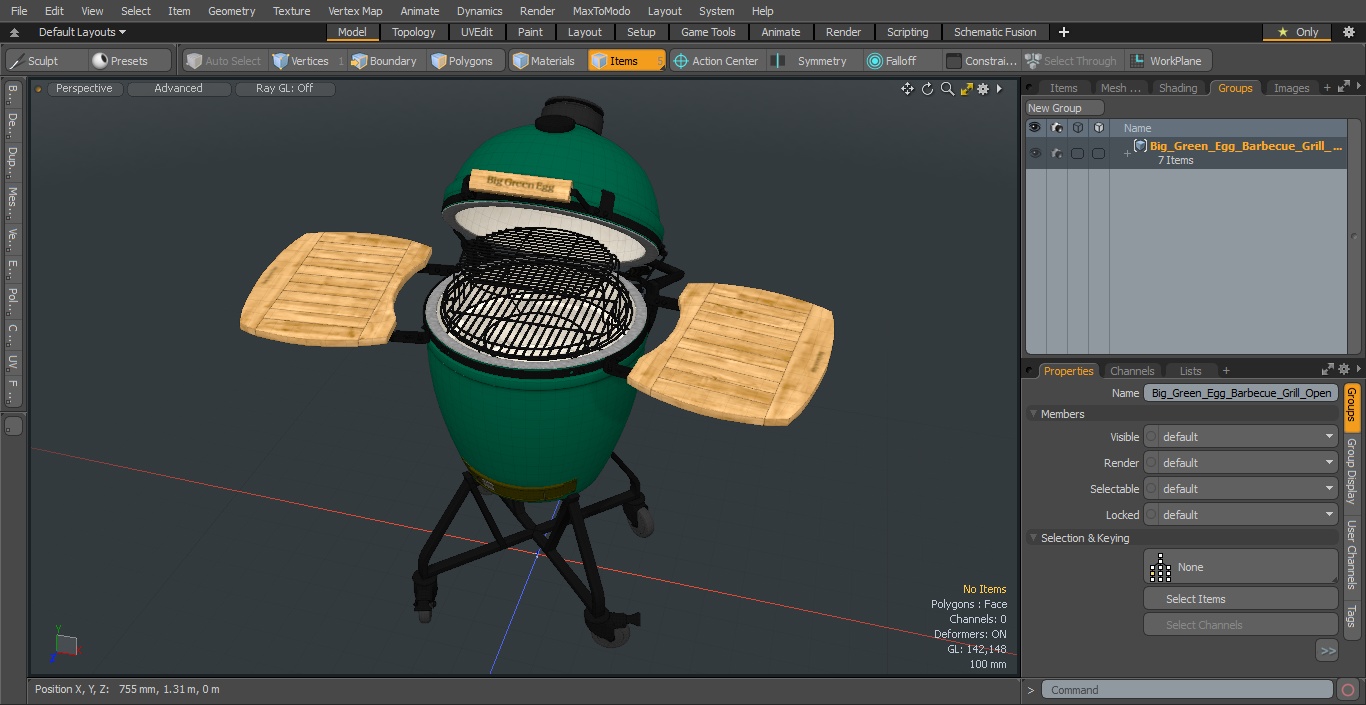Click the add layout tab plus icon

click(x=1063, y=32)
